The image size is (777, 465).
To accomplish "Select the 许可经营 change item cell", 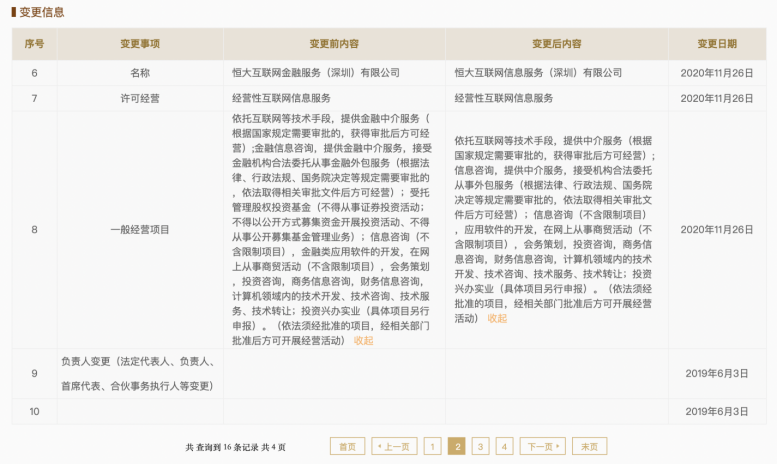I will click(x=140, y=98).
